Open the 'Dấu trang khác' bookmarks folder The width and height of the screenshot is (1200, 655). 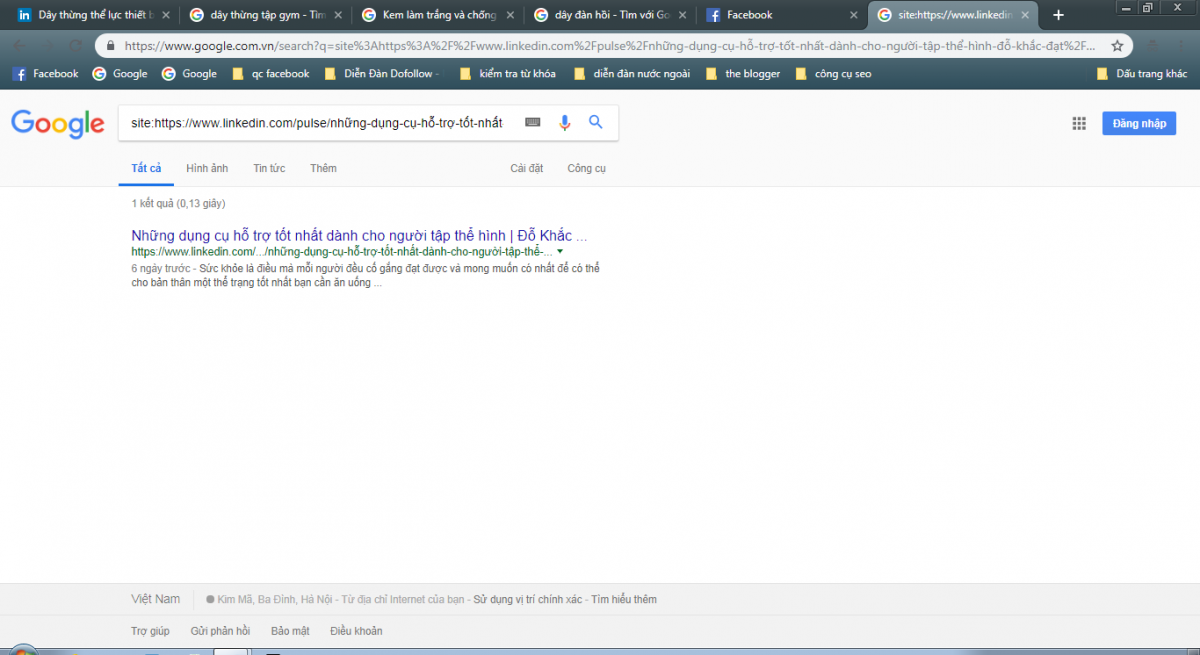(1142, 73)
